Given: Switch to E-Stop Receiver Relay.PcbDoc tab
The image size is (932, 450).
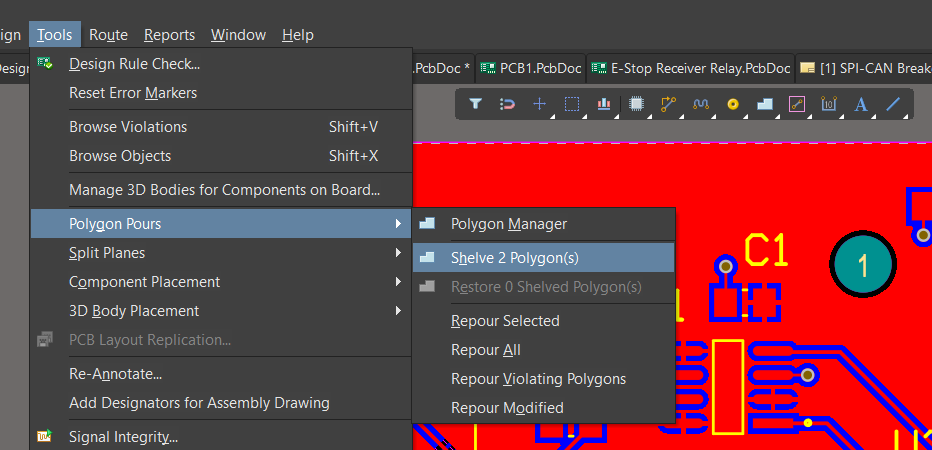Looking at the screenshot, I should click(691, 68).
